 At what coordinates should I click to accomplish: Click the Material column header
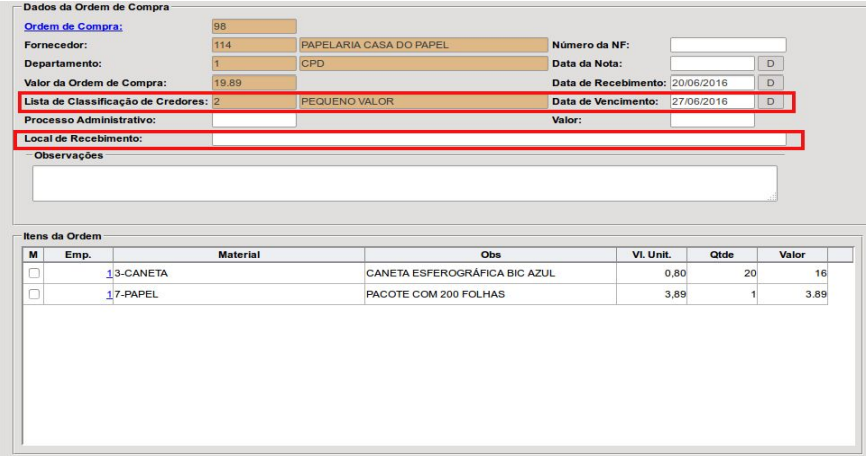coord(238,255)
